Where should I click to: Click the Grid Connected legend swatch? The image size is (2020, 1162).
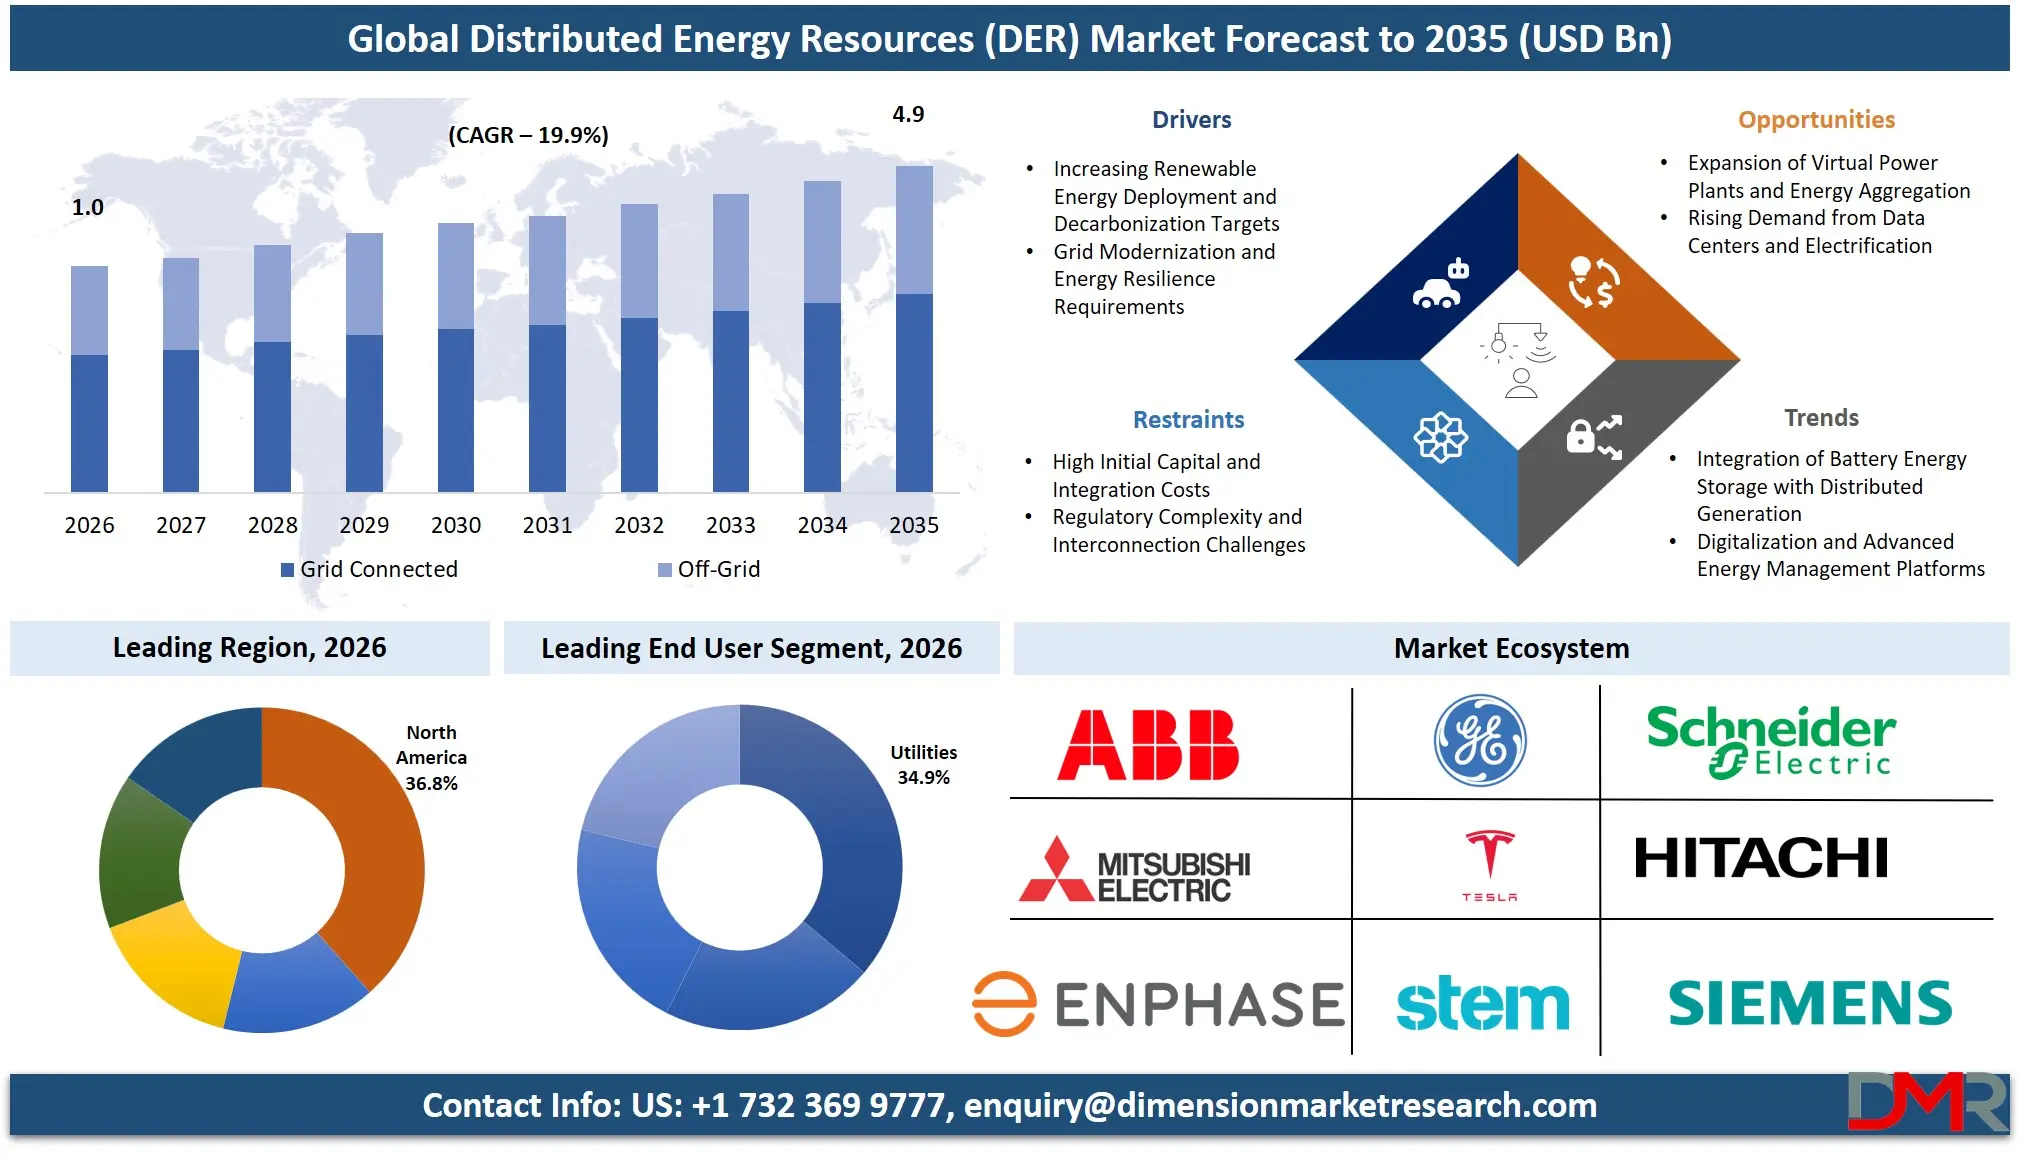(x=287, y=570)
